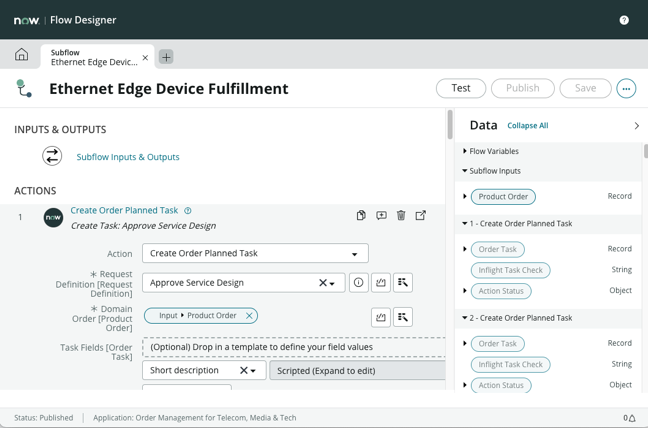Open action 1 in a new window

point(420,215)
